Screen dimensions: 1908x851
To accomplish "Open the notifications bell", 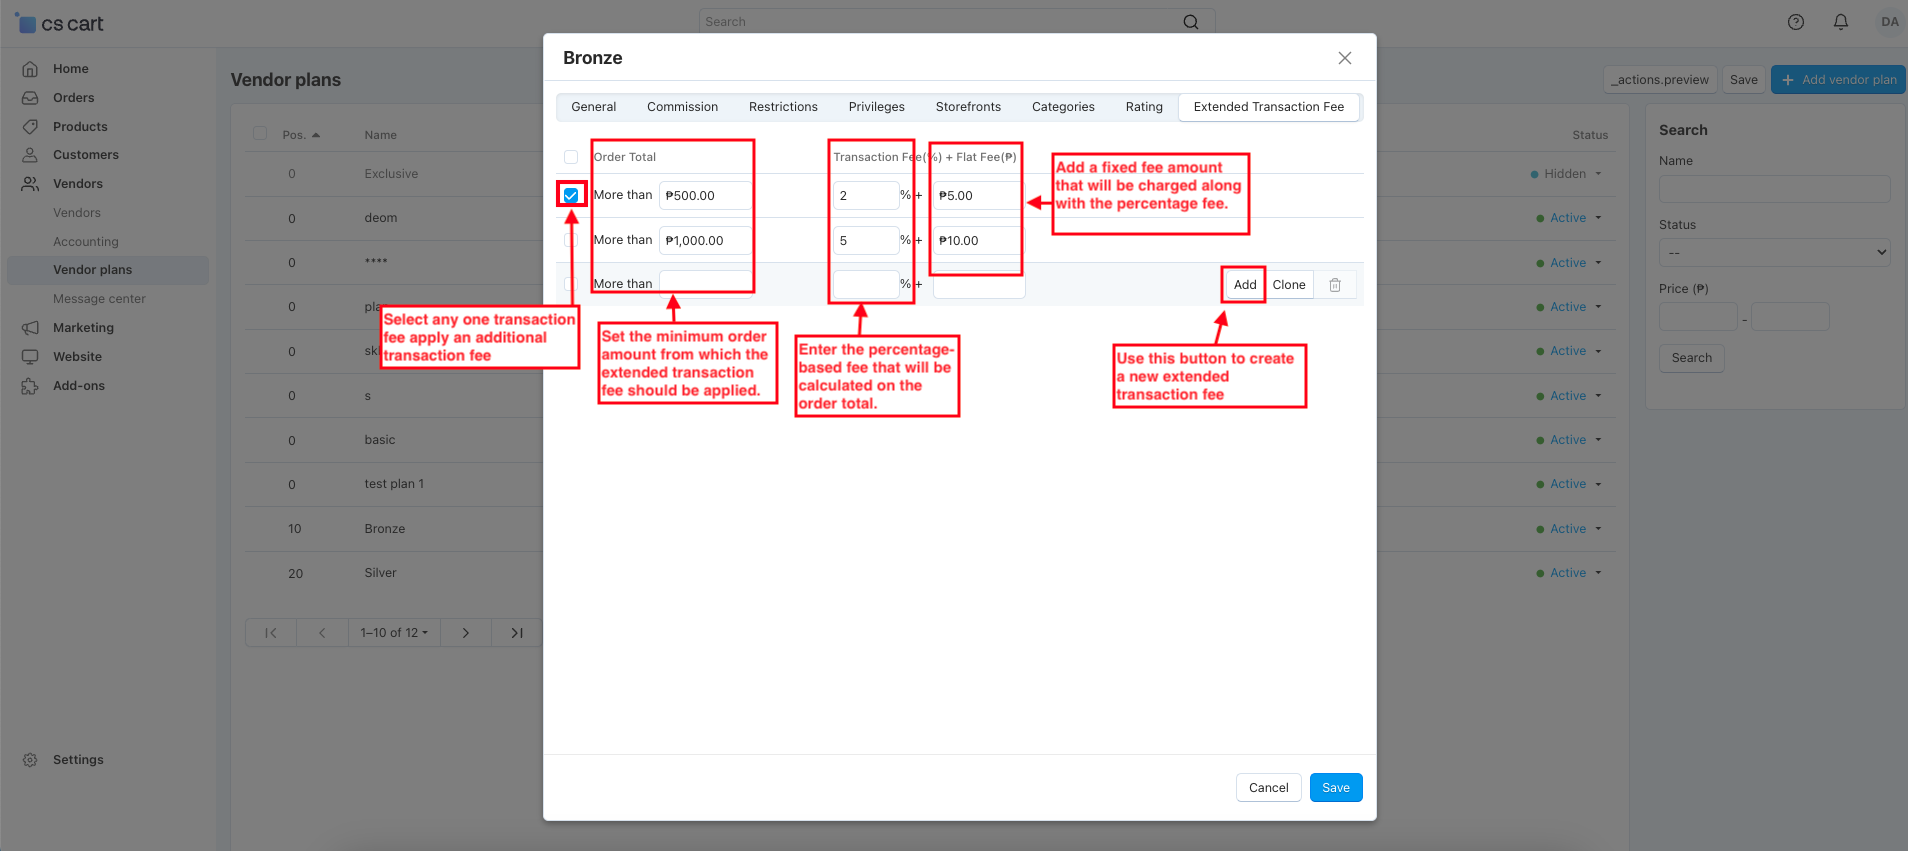I will [1840, 22].
